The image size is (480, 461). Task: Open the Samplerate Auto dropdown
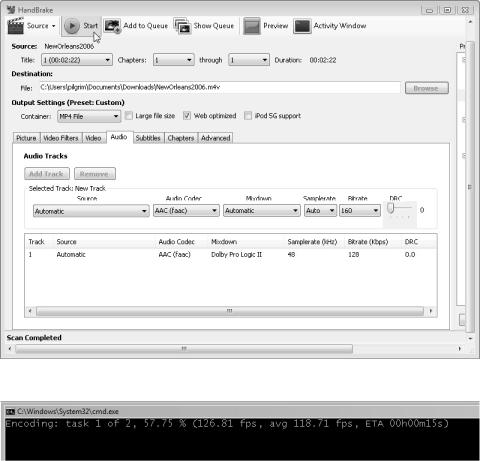(320, 211)
